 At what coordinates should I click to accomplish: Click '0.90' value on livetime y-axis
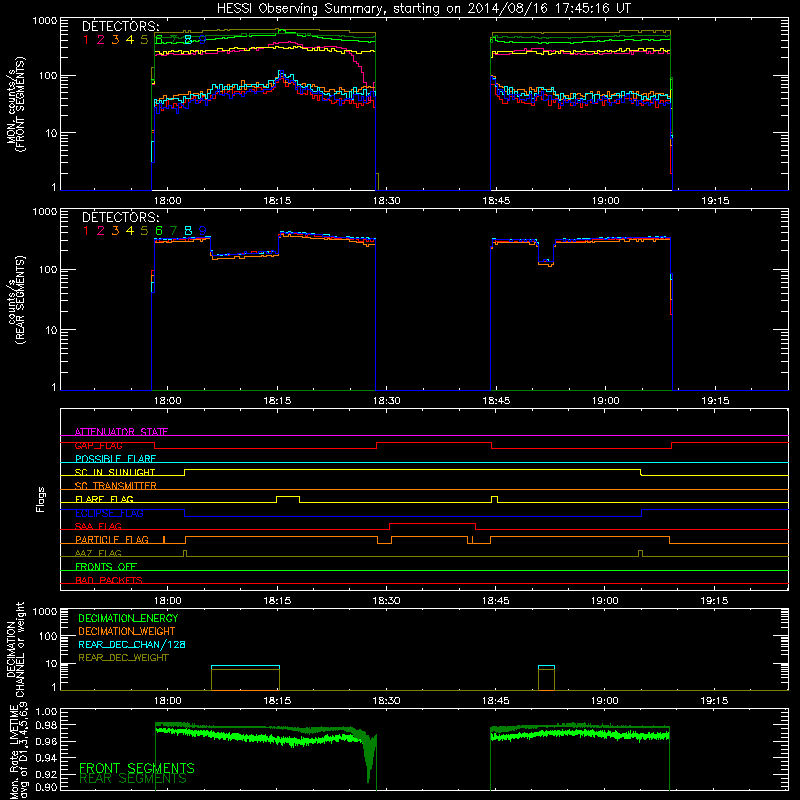pos(46,787)
